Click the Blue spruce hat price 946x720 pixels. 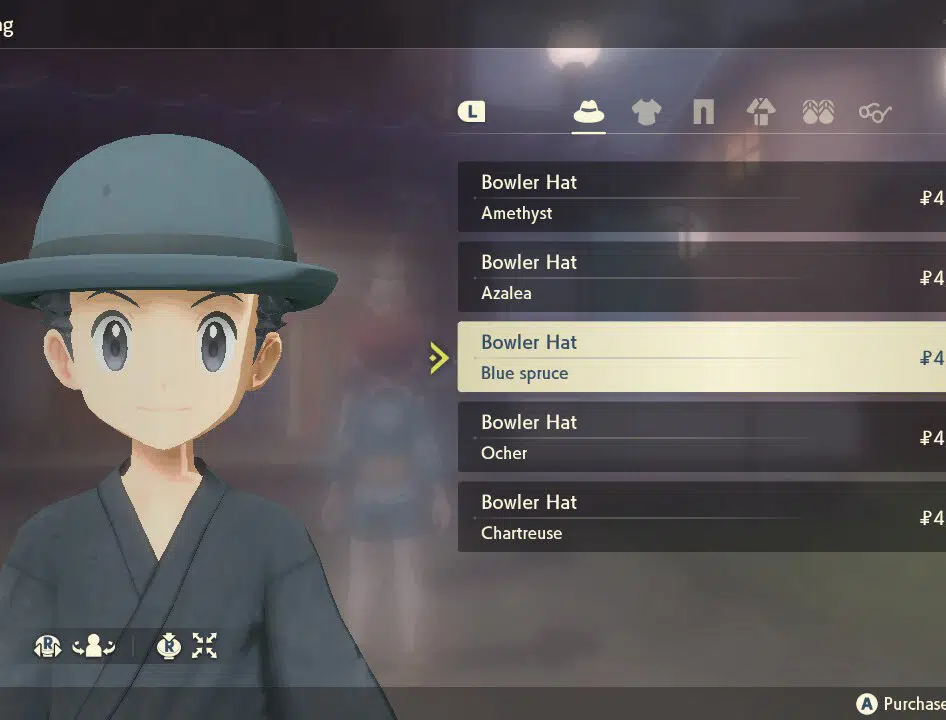[x=932, y=358]
